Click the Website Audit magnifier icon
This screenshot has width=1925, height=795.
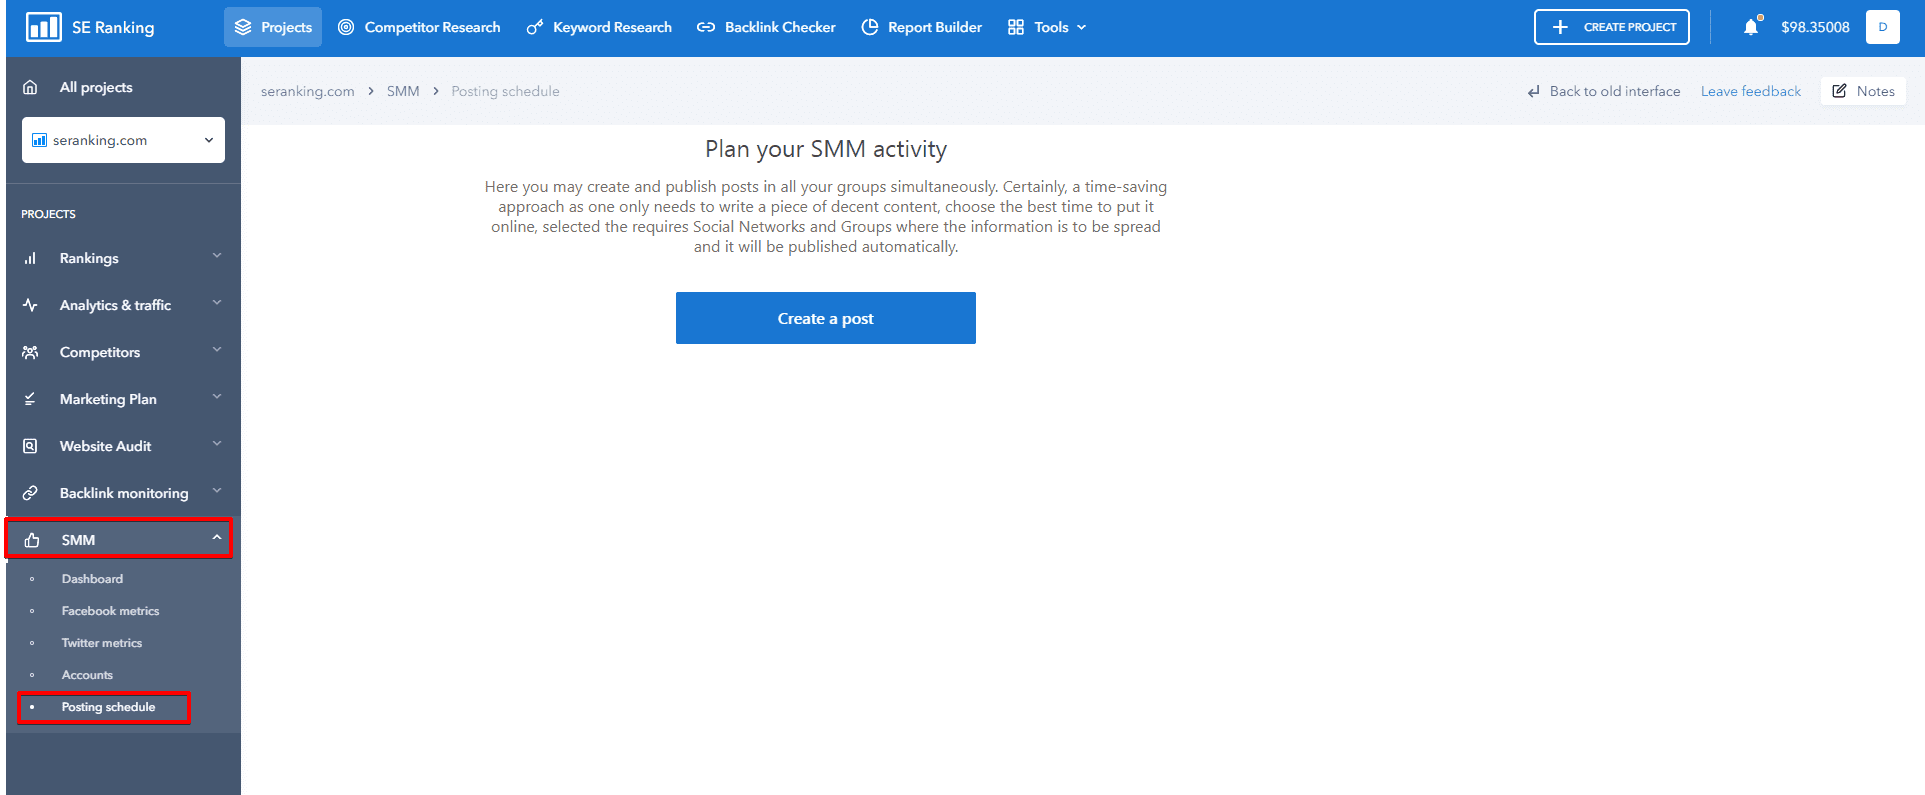30,446
